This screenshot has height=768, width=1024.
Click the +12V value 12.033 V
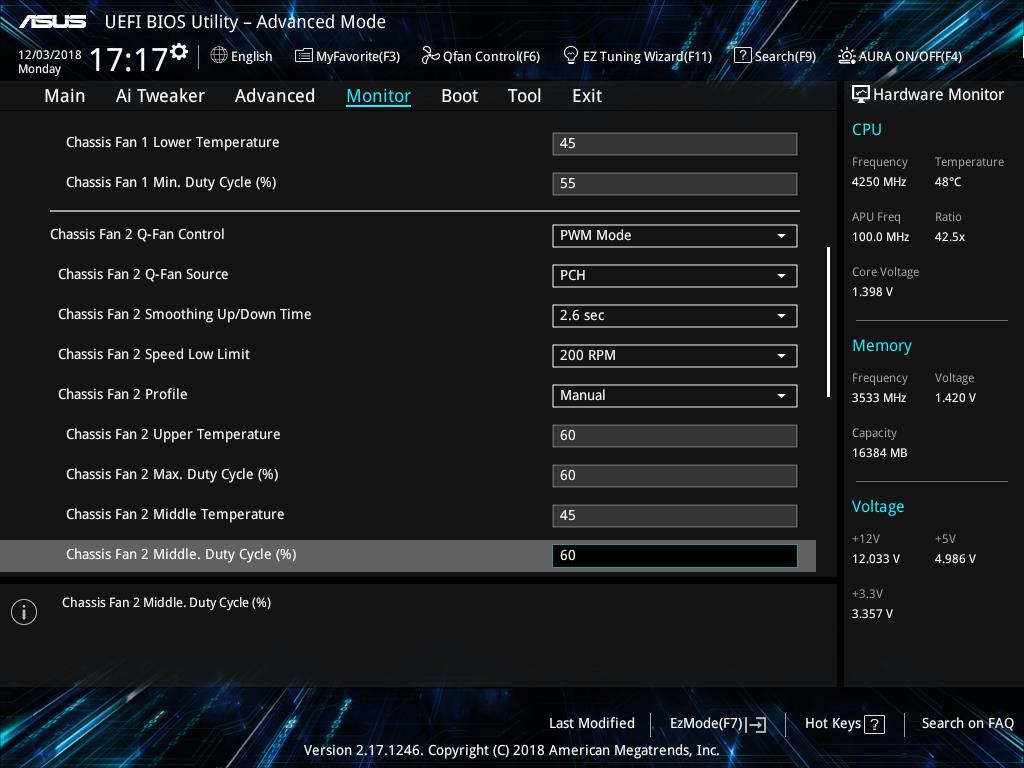pyautogui.click(x=876, y=559)
